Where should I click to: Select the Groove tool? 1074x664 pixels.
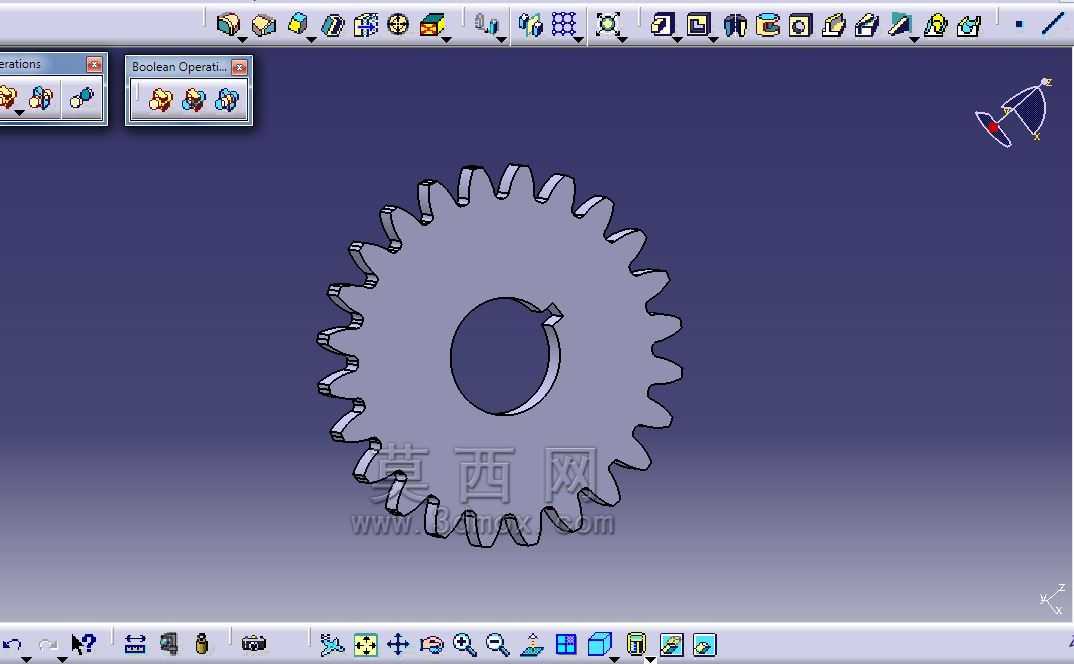pyautogui.click(x=768, y=25)
